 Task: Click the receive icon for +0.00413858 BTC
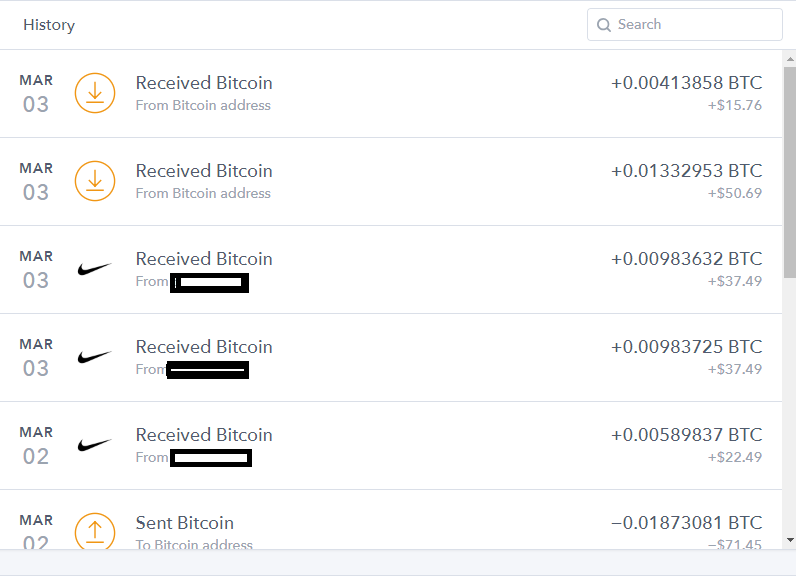95,93
